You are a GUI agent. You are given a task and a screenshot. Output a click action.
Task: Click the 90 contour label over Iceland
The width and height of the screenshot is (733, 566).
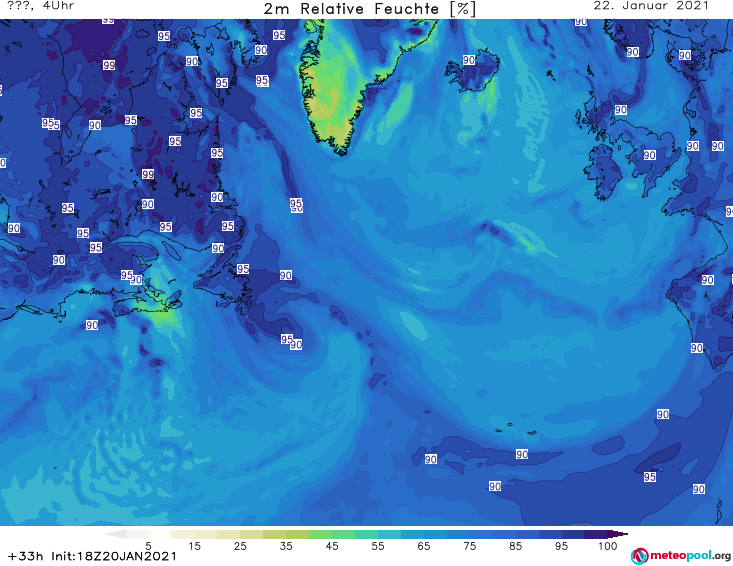click(469, 60)
